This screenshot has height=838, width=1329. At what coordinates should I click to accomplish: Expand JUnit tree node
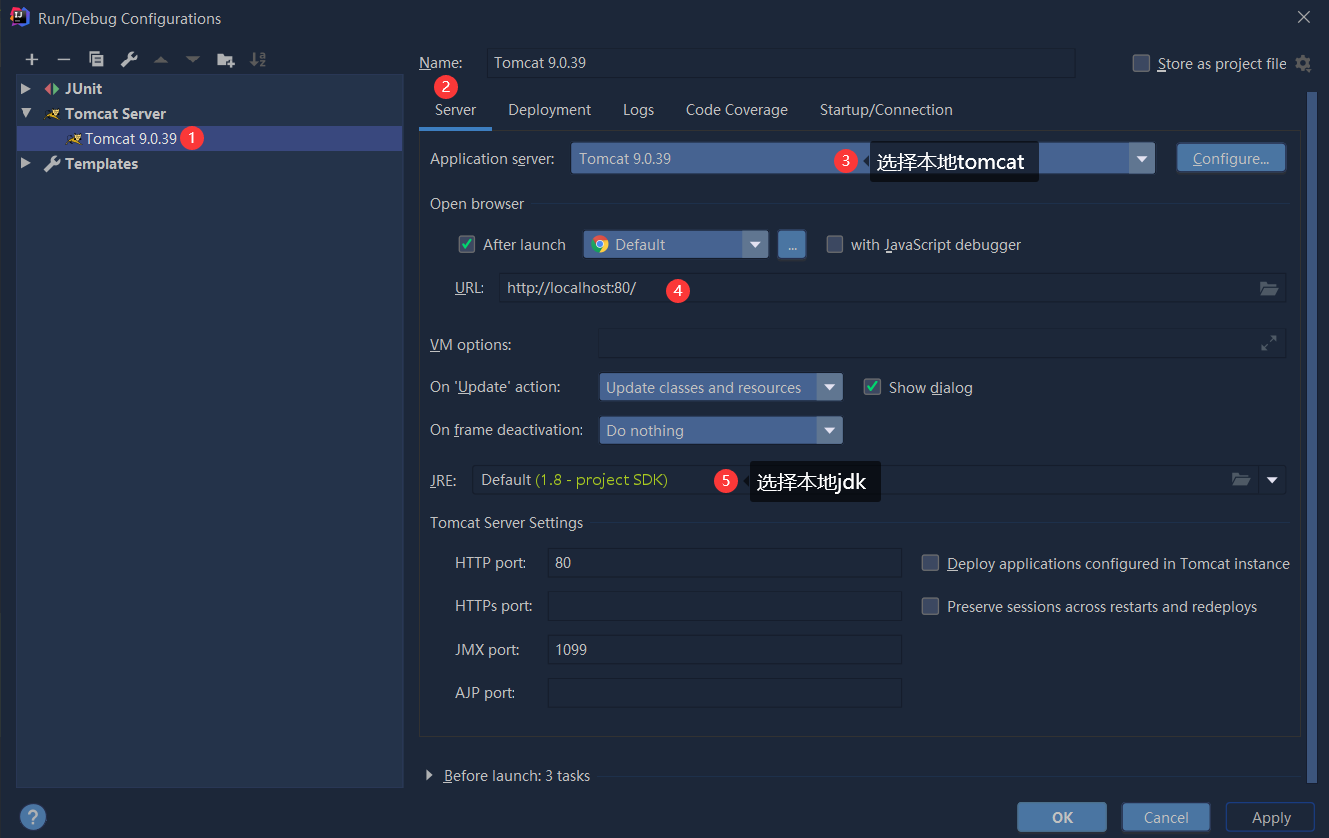[x=27, y=89]
